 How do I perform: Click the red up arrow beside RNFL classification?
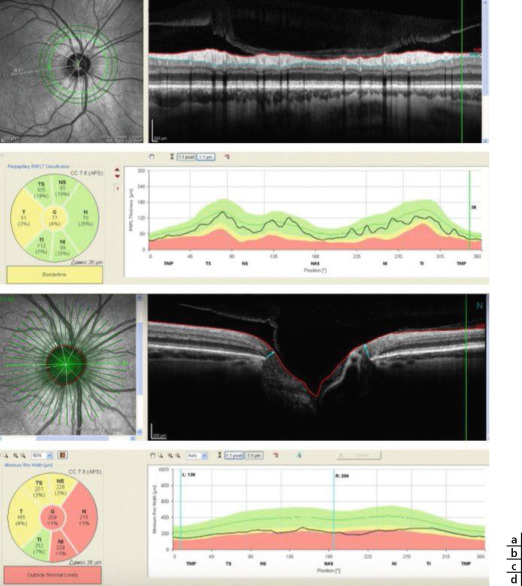pyautogui.click(x=117, y=170)
